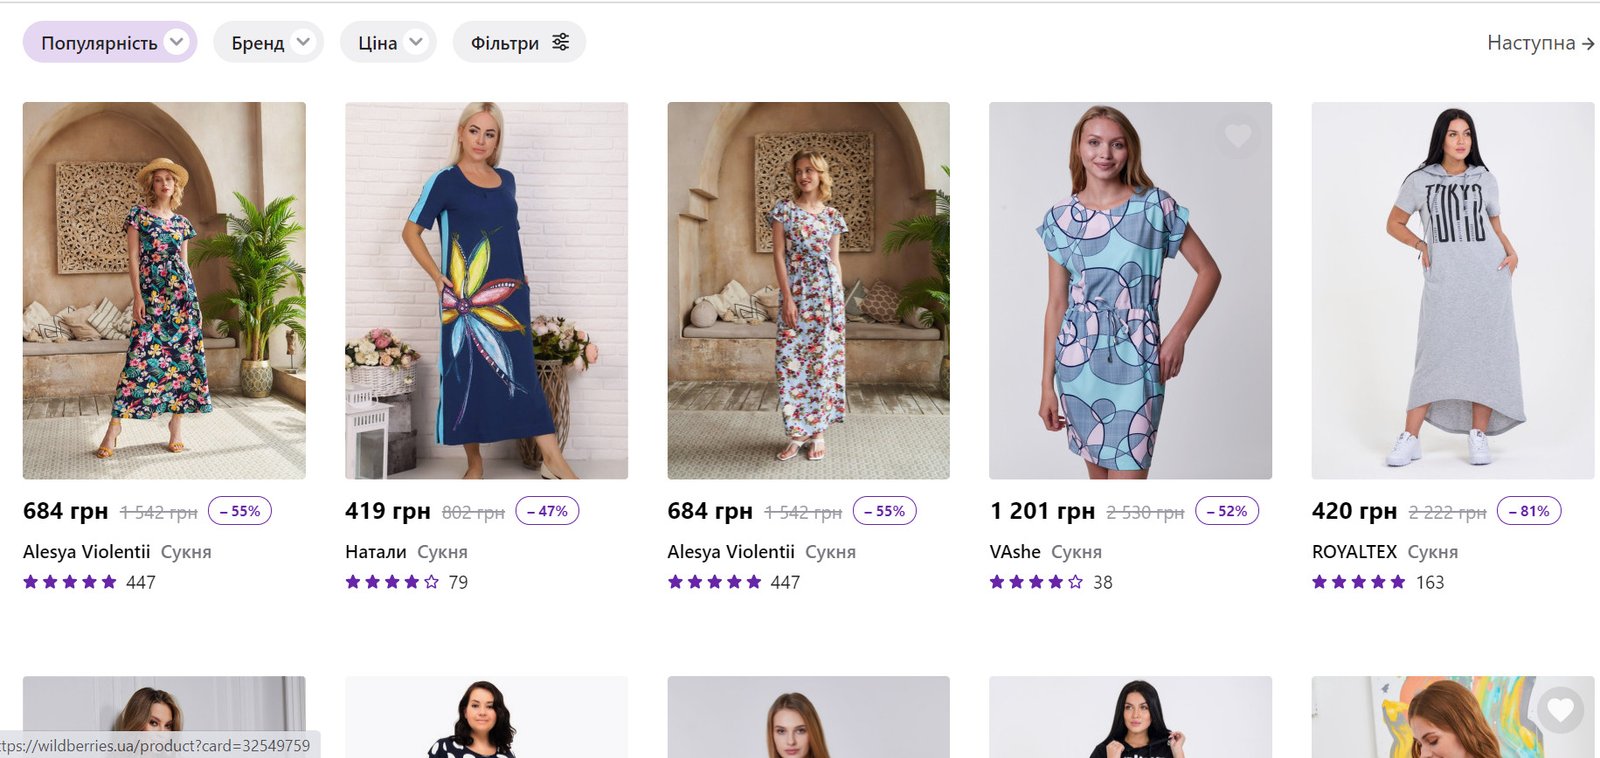
Task: Open the Фільтри filters panel
Action: tap(519, 43)
